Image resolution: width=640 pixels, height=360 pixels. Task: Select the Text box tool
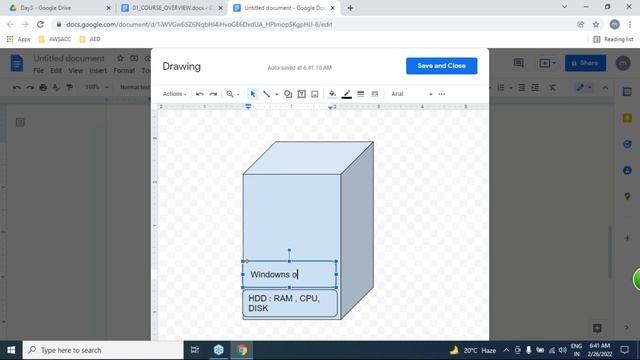click(301, 94)
